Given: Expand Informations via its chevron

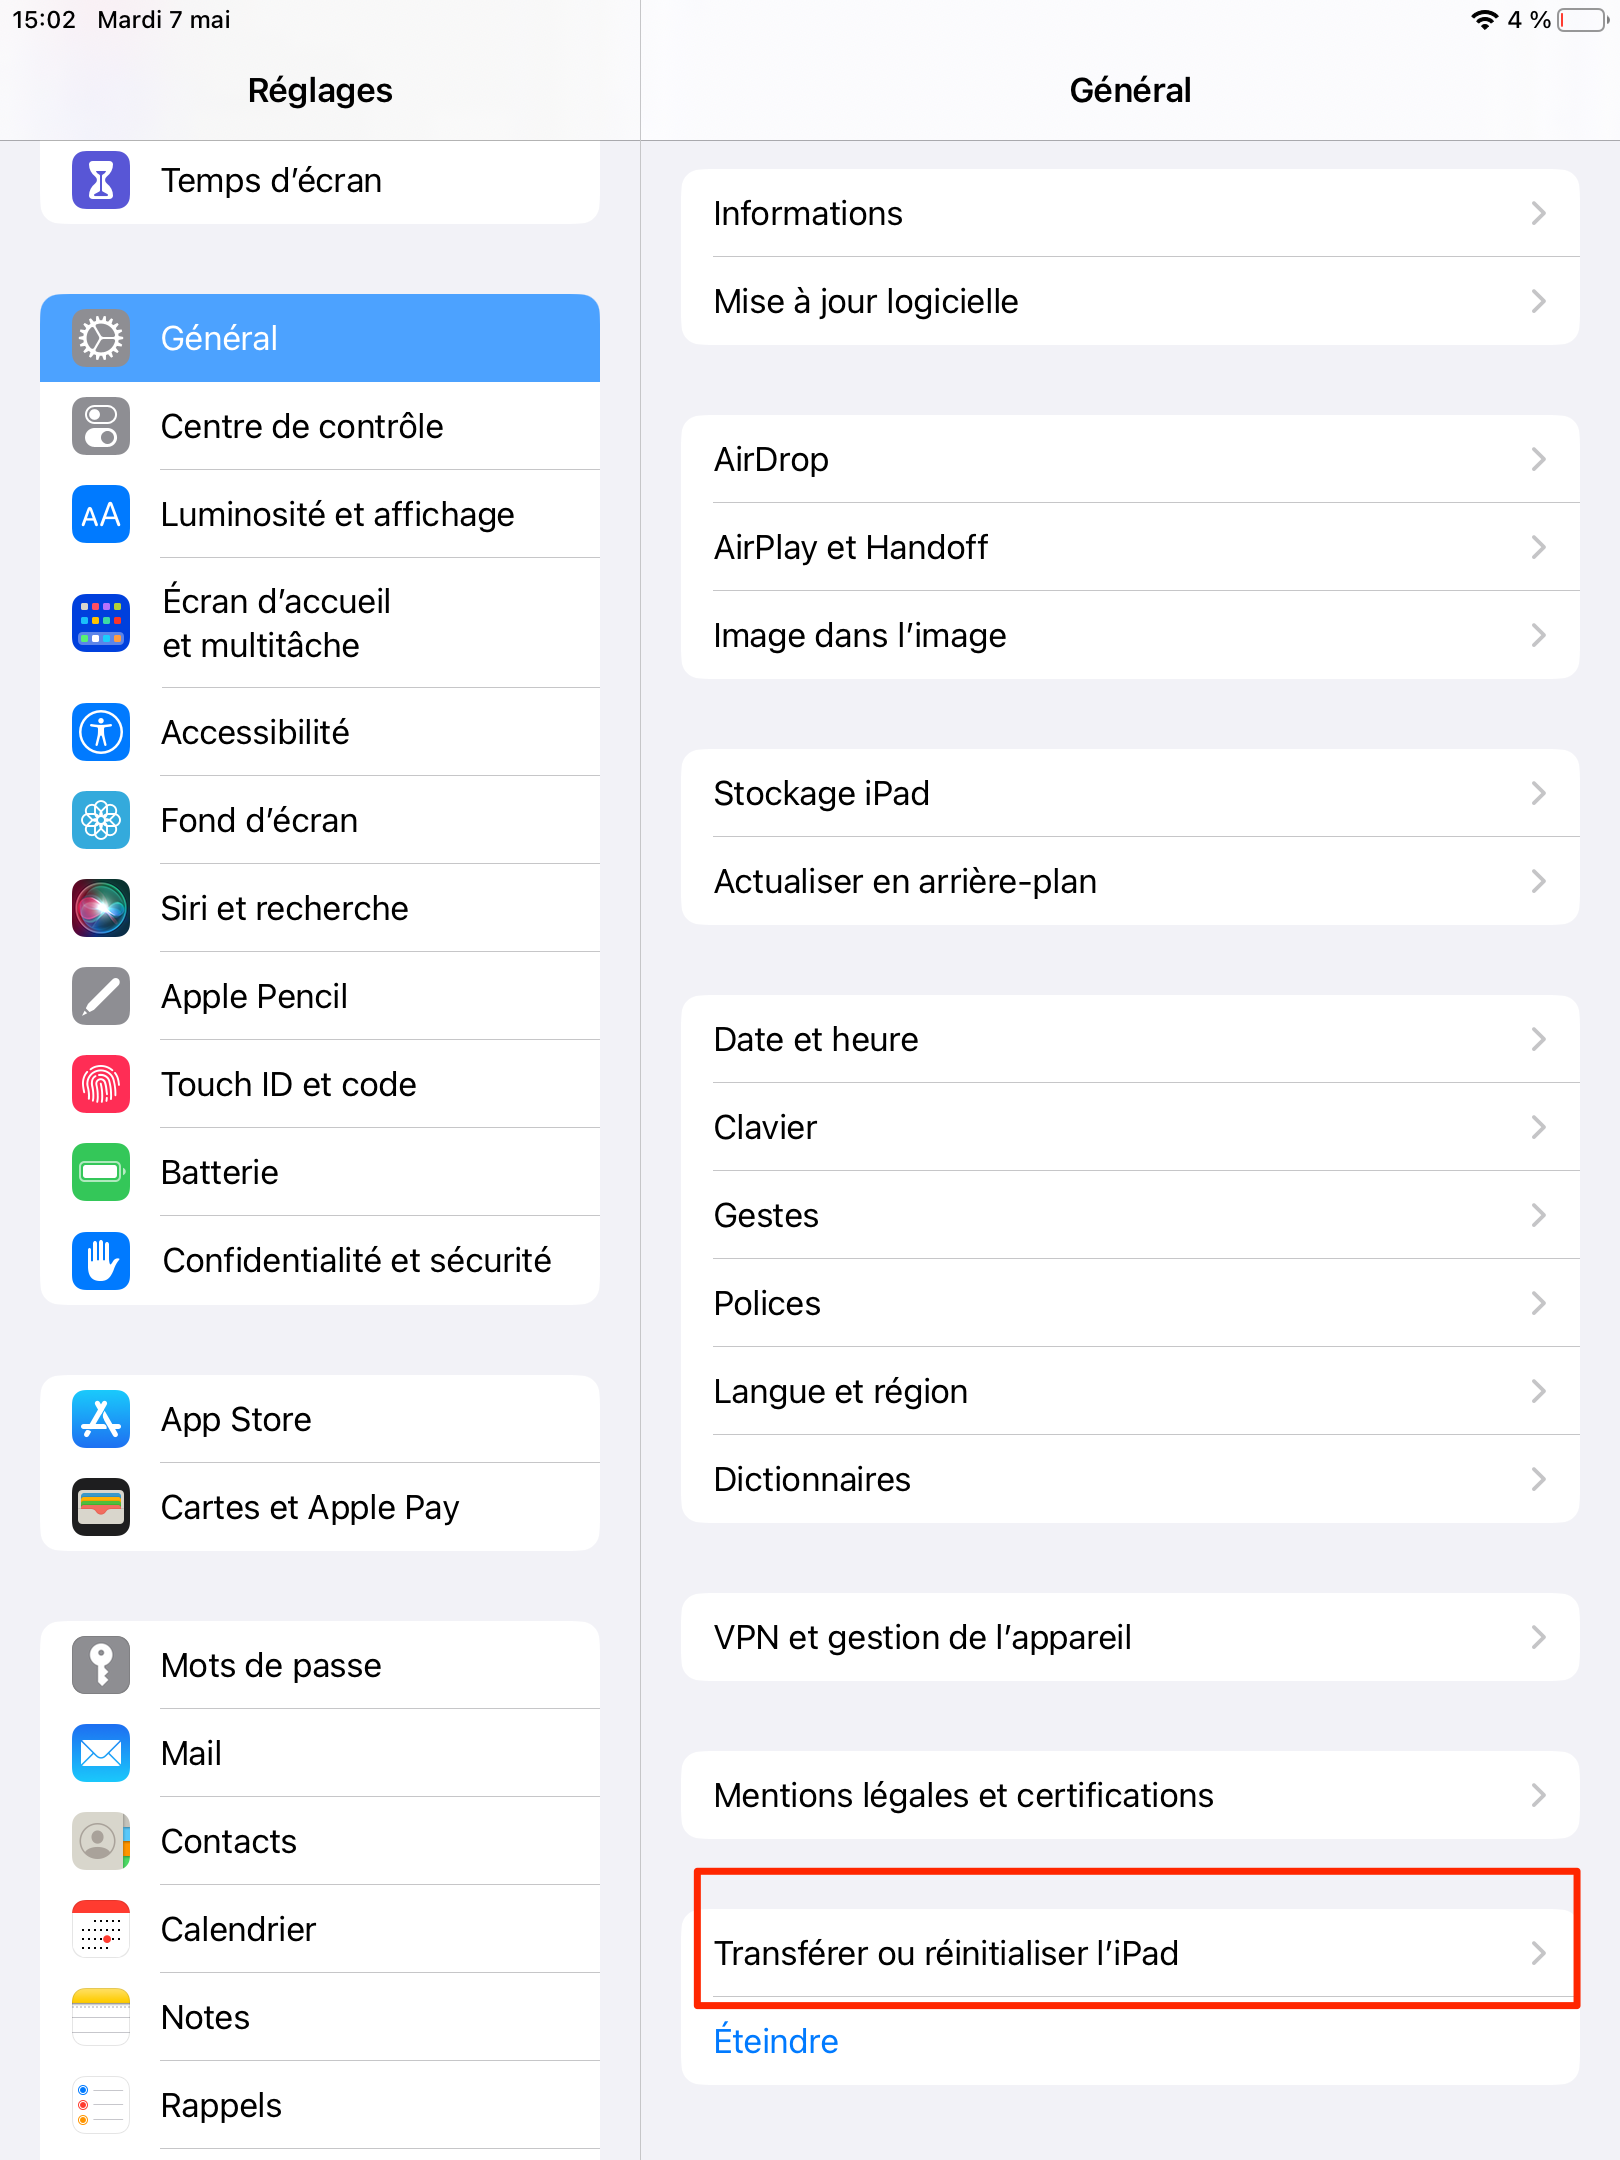Looking at the screenshot, I should (1539, 213).
